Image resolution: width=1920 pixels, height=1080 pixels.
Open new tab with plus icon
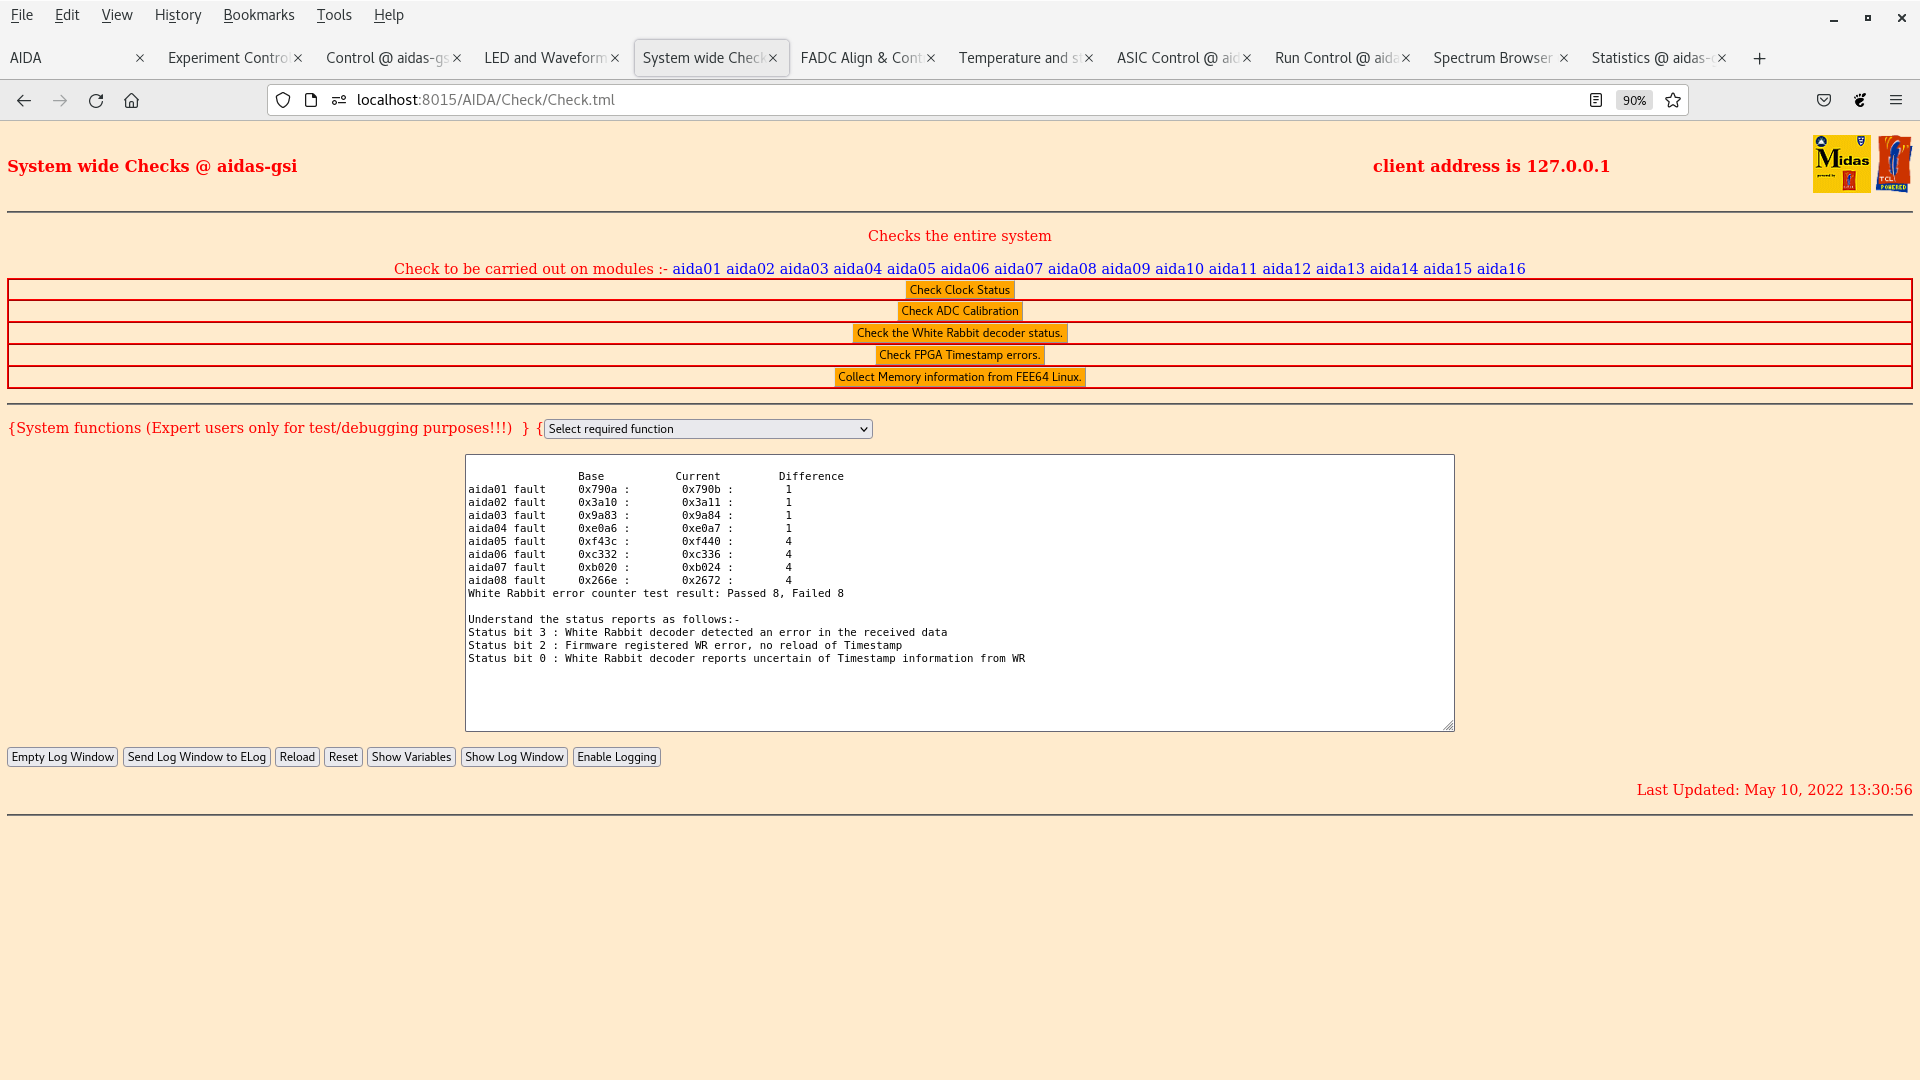pos(1760,58)
